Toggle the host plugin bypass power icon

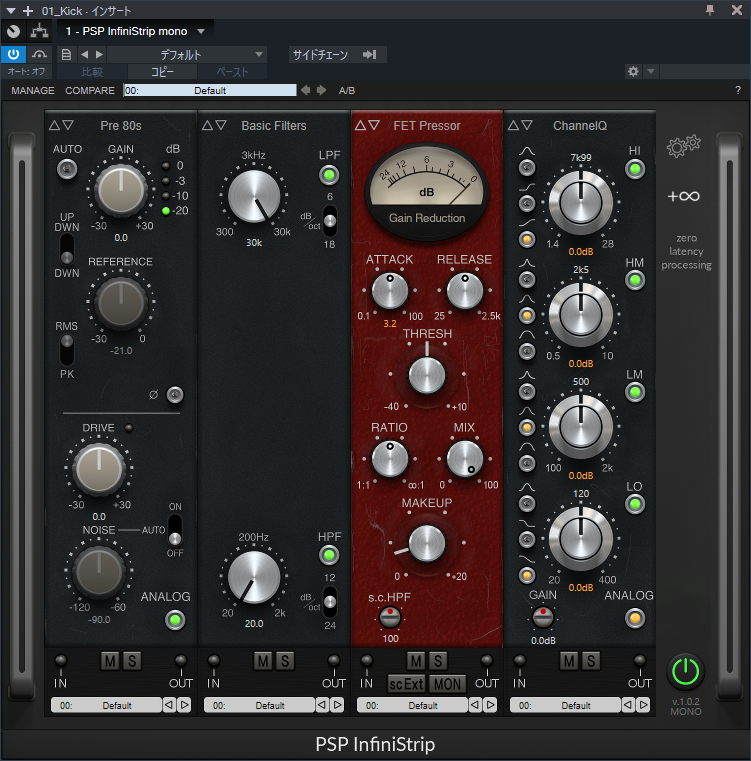click(x=14, y=54)
